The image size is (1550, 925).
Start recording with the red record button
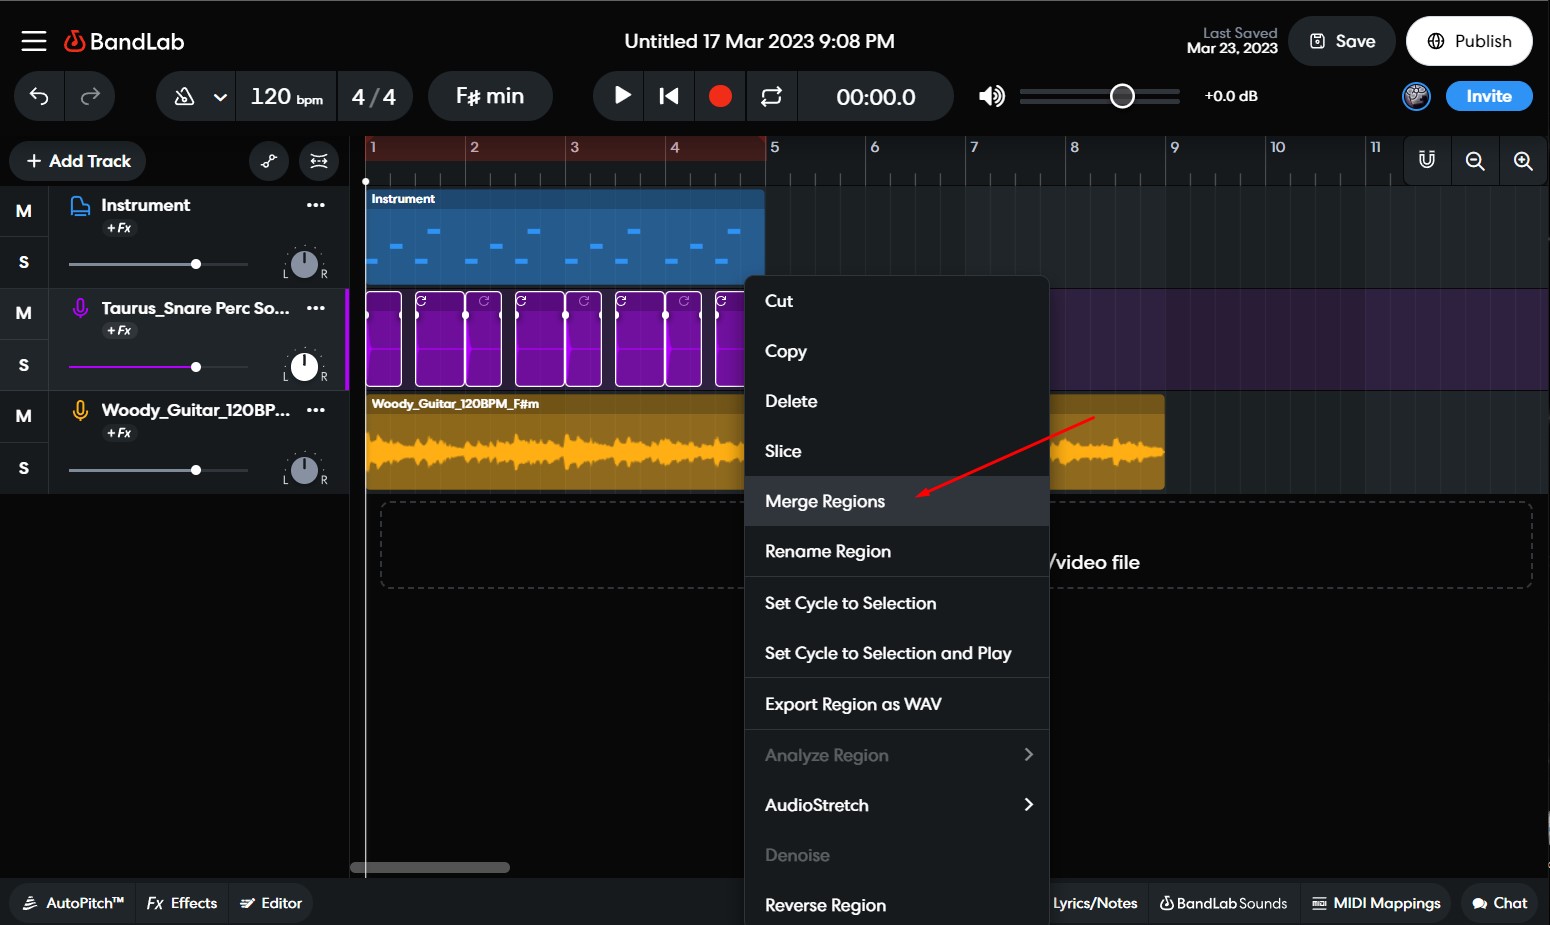click(x=720, y=96)
